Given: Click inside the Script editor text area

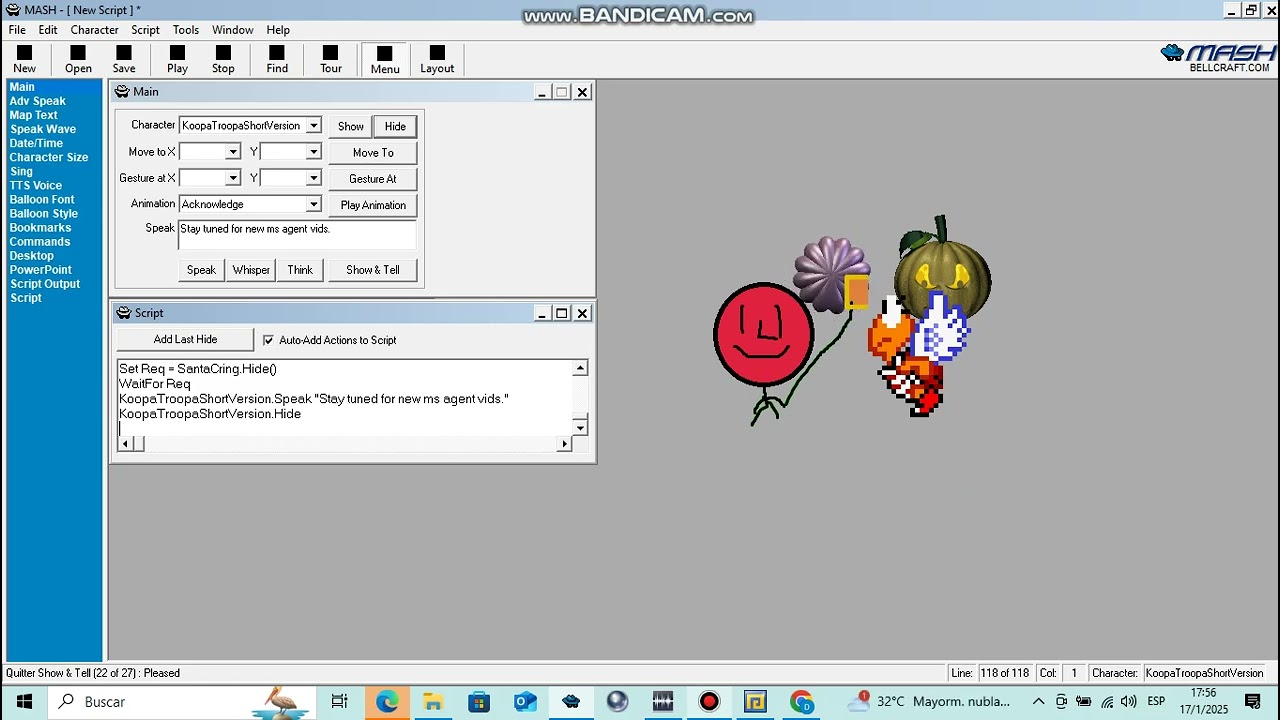Looking at the screenshot, I should point(345,398).
